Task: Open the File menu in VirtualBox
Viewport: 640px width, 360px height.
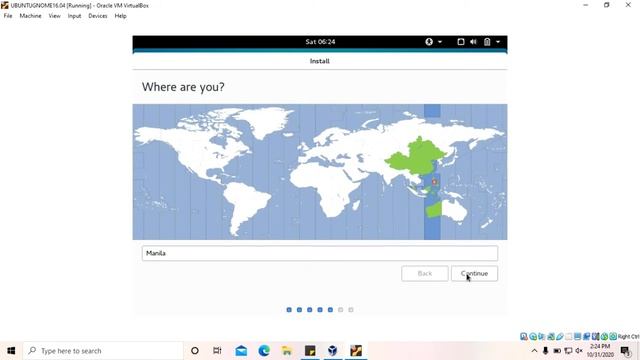Action: click(x=8, y=16)
